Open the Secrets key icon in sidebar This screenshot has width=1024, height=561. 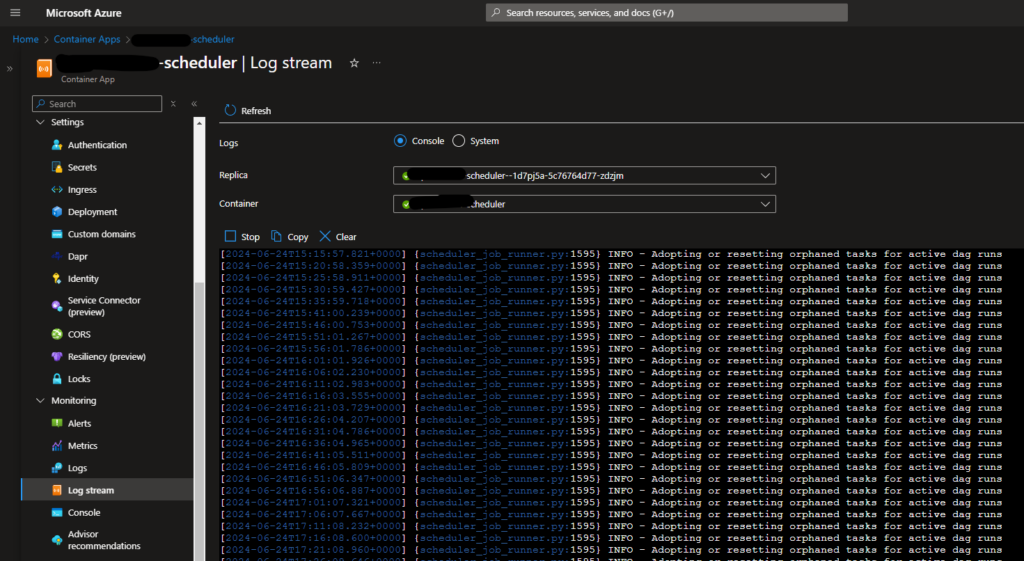[x=58, y=168]
